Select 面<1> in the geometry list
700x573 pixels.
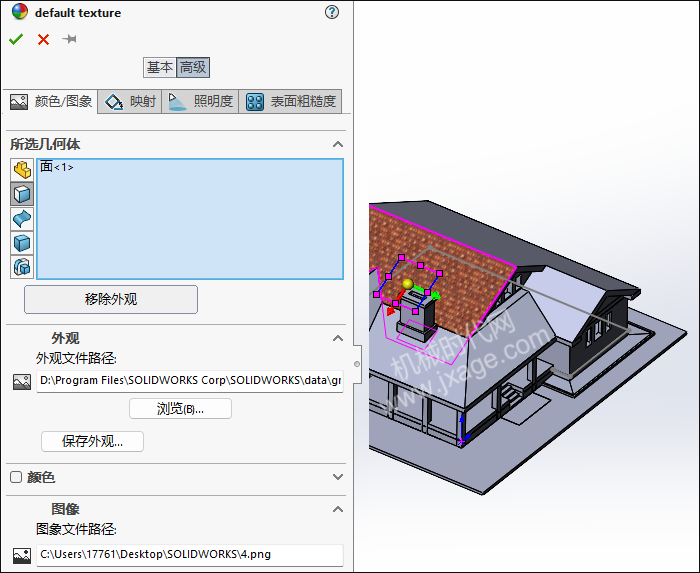click(x=57, y=167)
